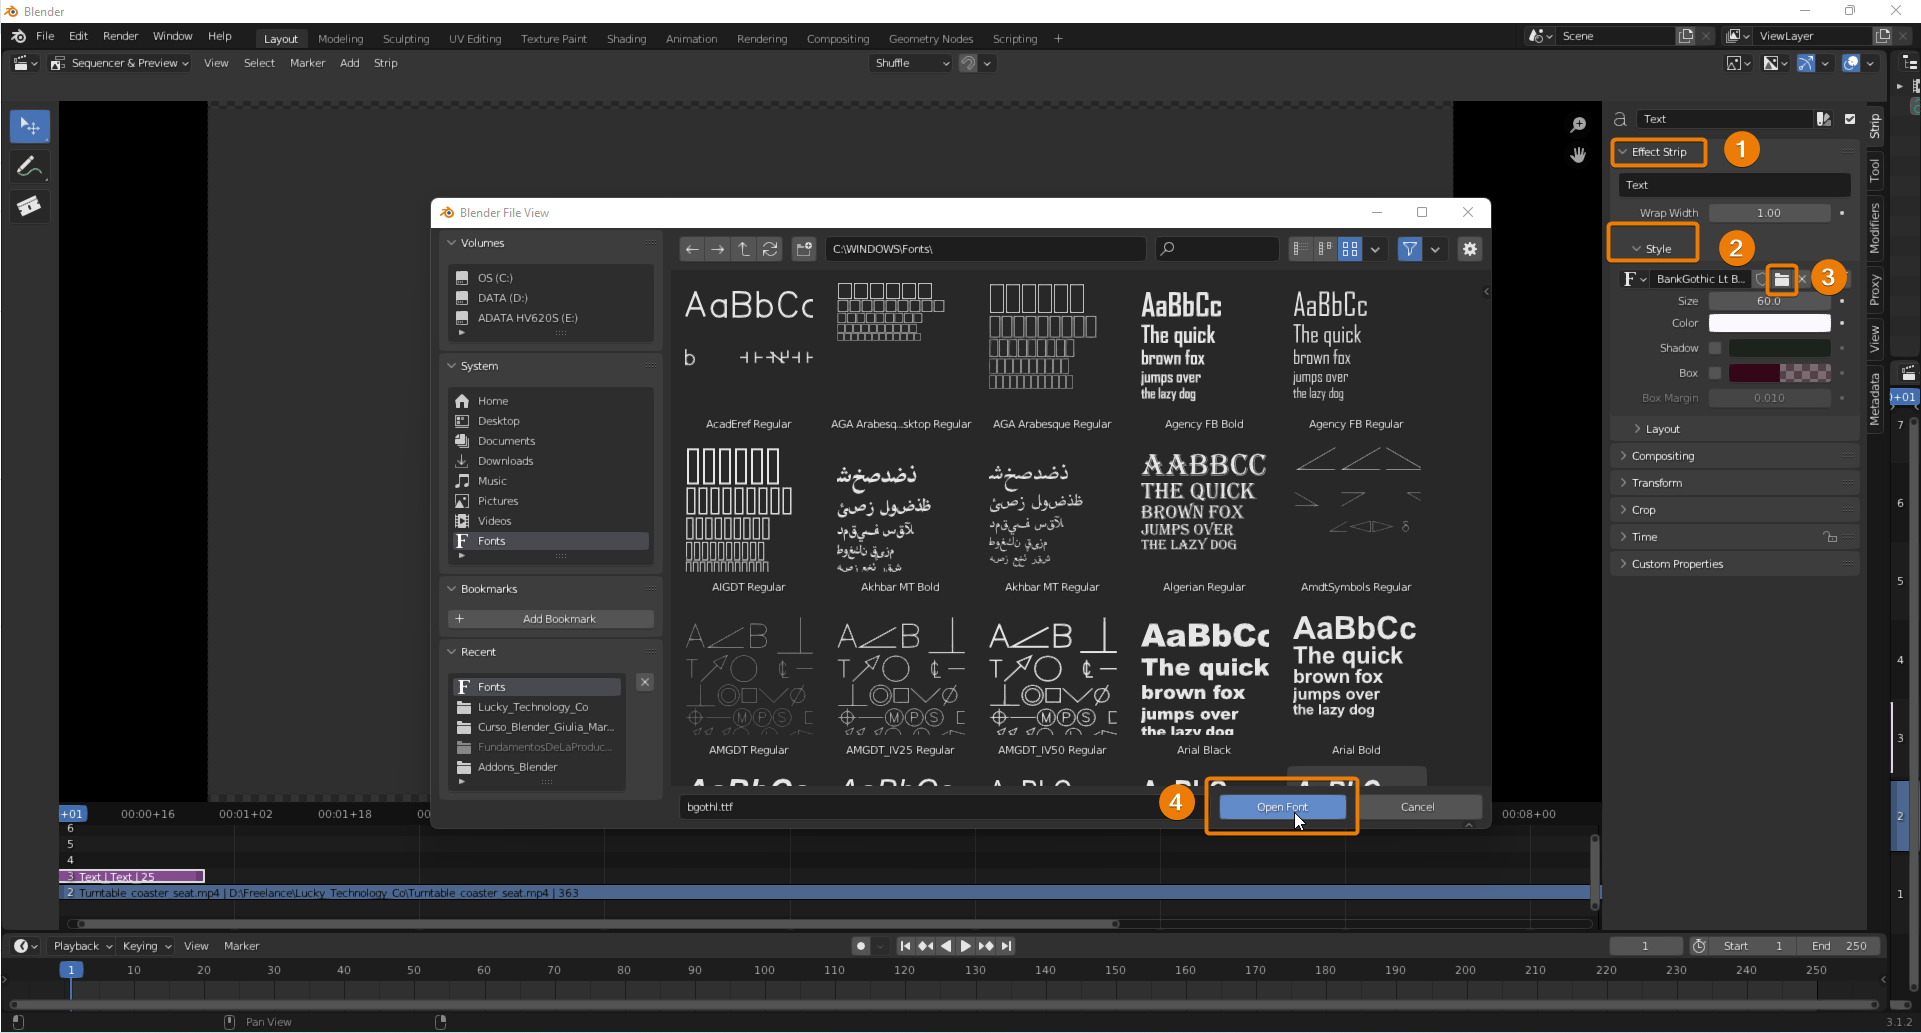Open font file browser folder icon

point(1782,279)
